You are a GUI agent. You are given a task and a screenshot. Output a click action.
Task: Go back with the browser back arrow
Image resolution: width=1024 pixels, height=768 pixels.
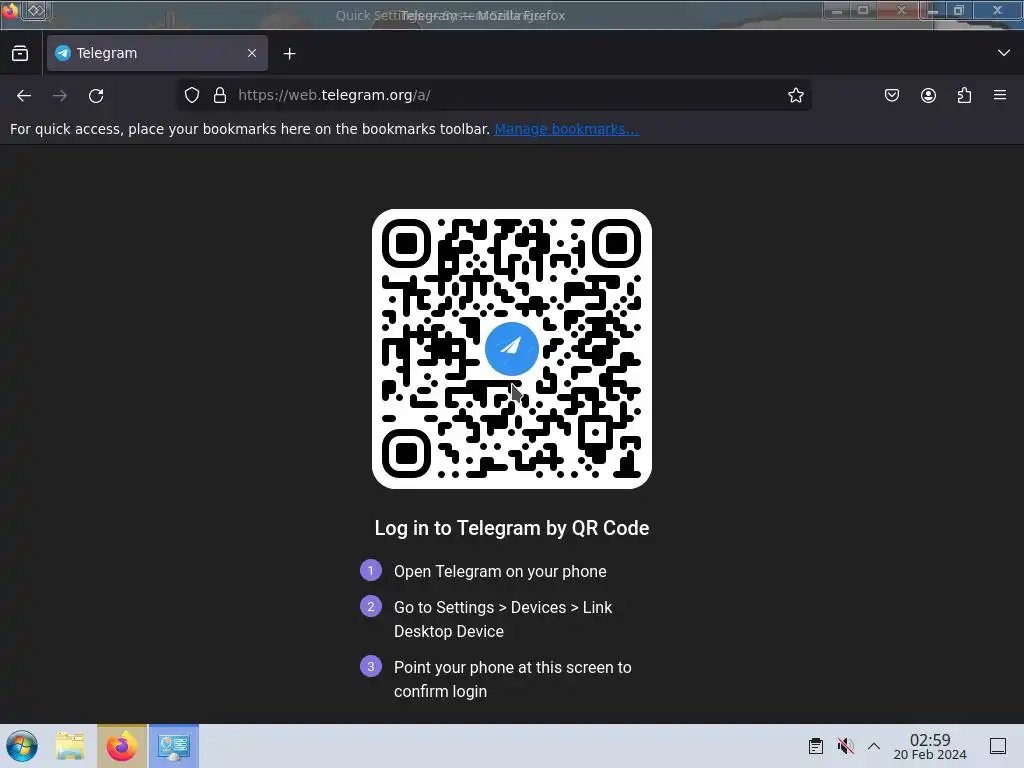click(x=24, y=95)
